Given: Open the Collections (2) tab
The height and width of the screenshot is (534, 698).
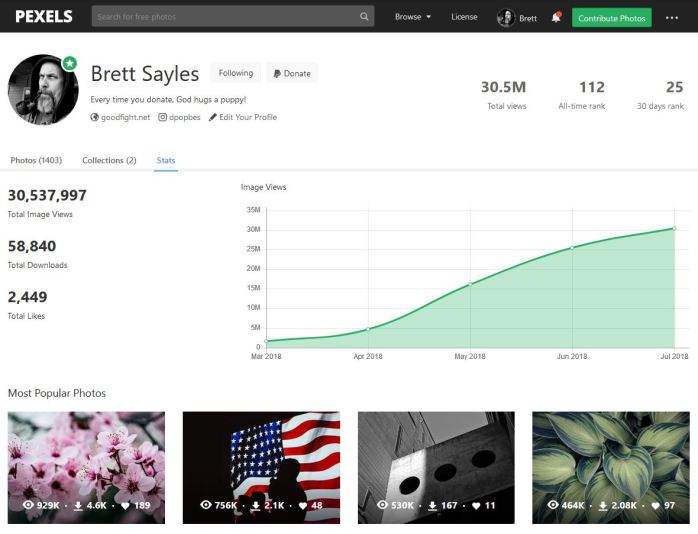Looking at the screenshot, I should (109, 160).
